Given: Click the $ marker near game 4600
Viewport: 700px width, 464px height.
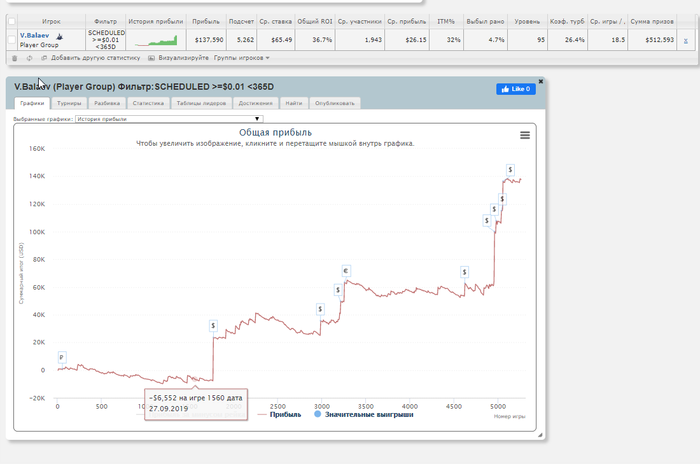Looking at the screenshot, I should point(464,272).
